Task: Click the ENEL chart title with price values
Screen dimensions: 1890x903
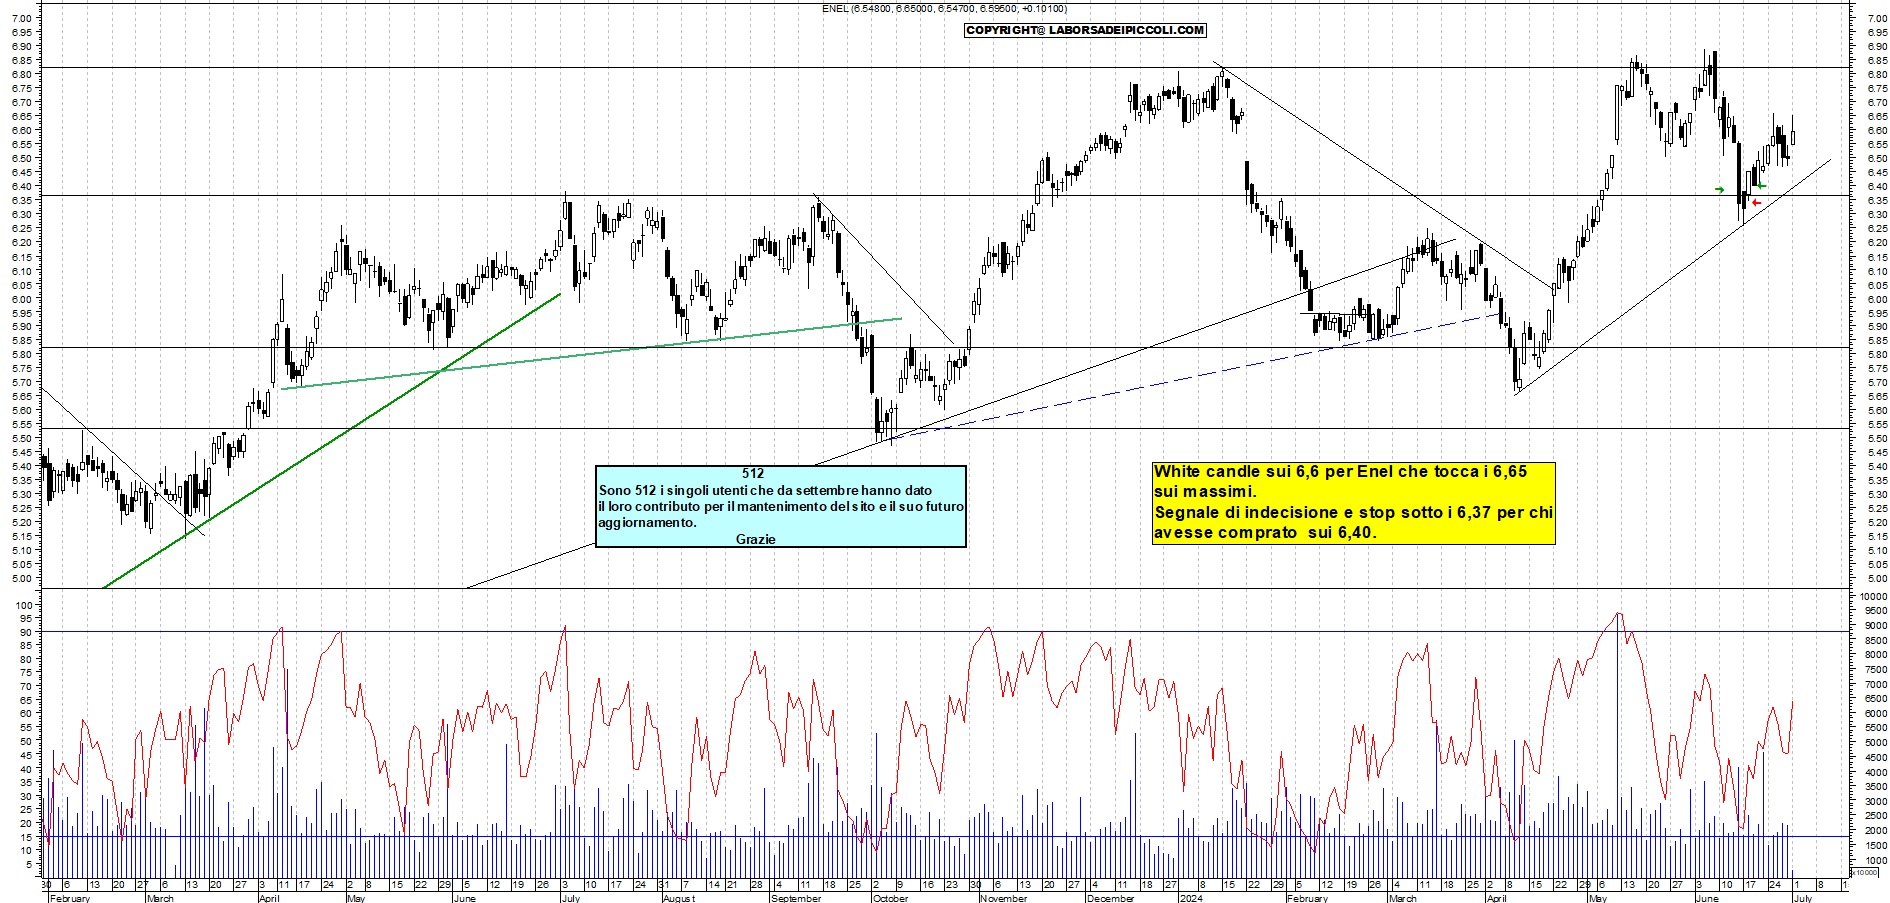Action: [x=944, y=8]
